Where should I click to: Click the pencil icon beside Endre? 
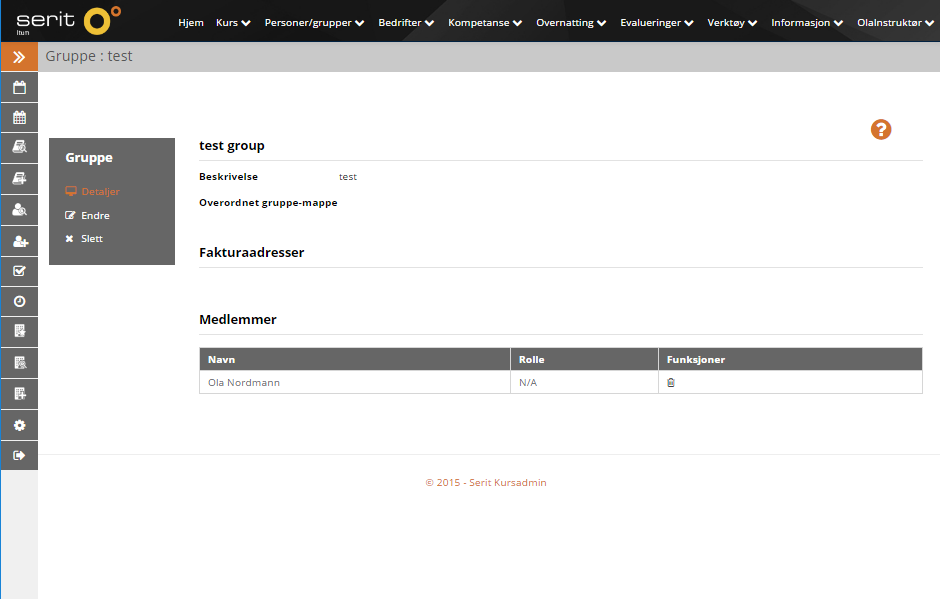[x=70, y=215]
